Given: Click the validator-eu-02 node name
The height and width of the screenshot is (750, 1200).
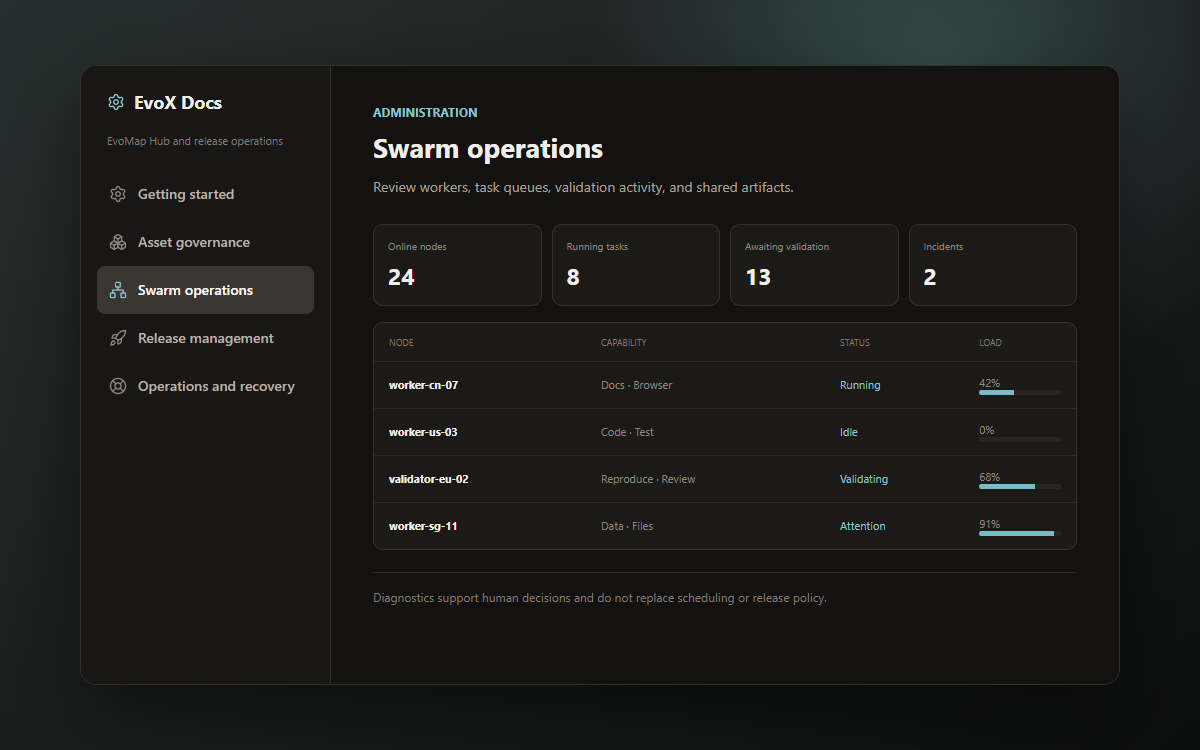Looking at the screenshot, I should 429,479.
